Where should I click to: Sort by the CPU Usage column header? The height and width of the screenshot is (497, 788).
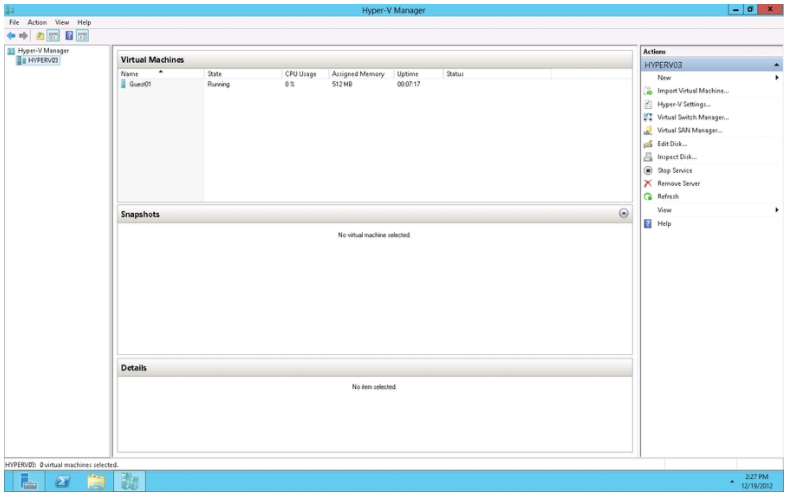point(305,74)
